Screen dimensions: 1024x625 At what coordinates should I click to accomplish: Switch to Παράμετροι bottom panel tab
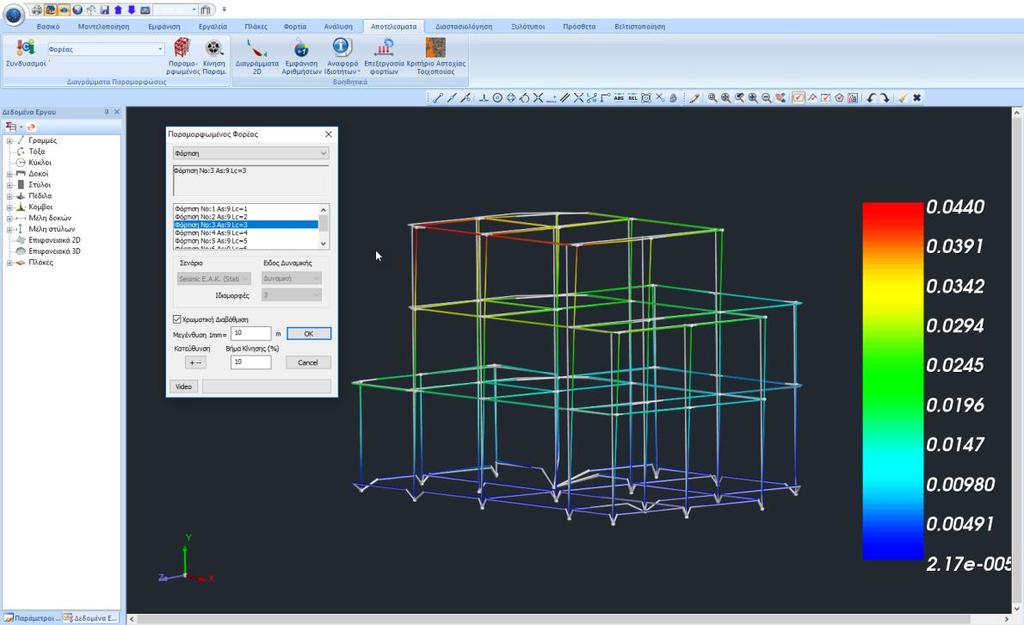coord(31,617)
